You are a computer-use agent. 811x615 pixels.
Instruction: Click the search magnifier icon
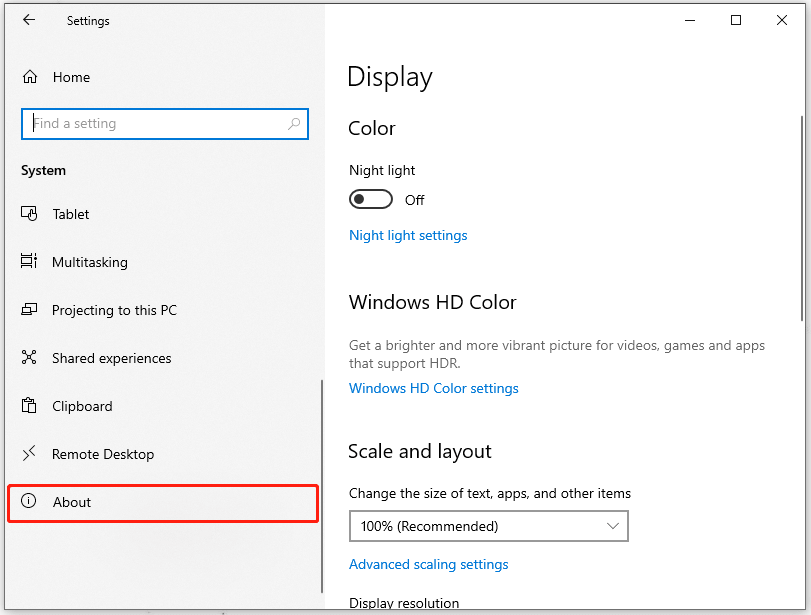pyautogui.click(x=294, y=124)
